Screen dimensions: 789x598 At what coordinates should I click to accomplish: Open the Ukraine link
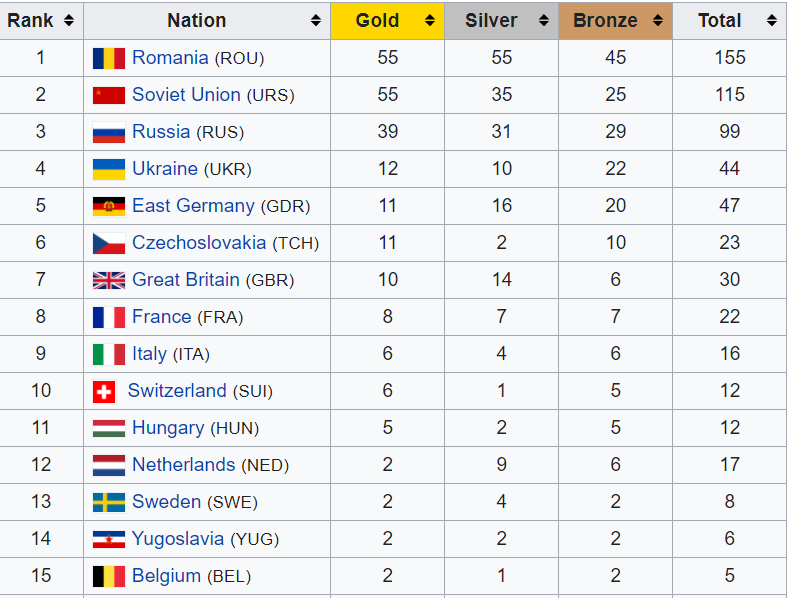[165, 169]
